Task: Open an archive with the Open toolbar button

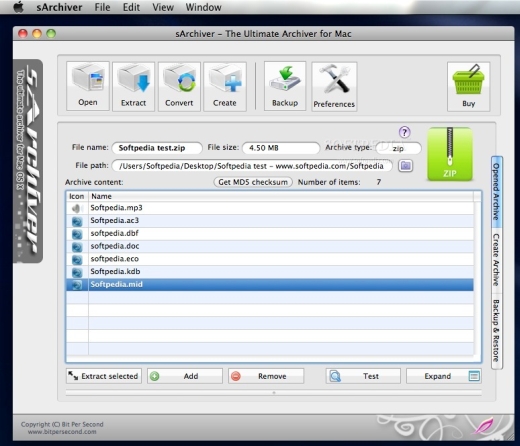Action: click(88, 86)
